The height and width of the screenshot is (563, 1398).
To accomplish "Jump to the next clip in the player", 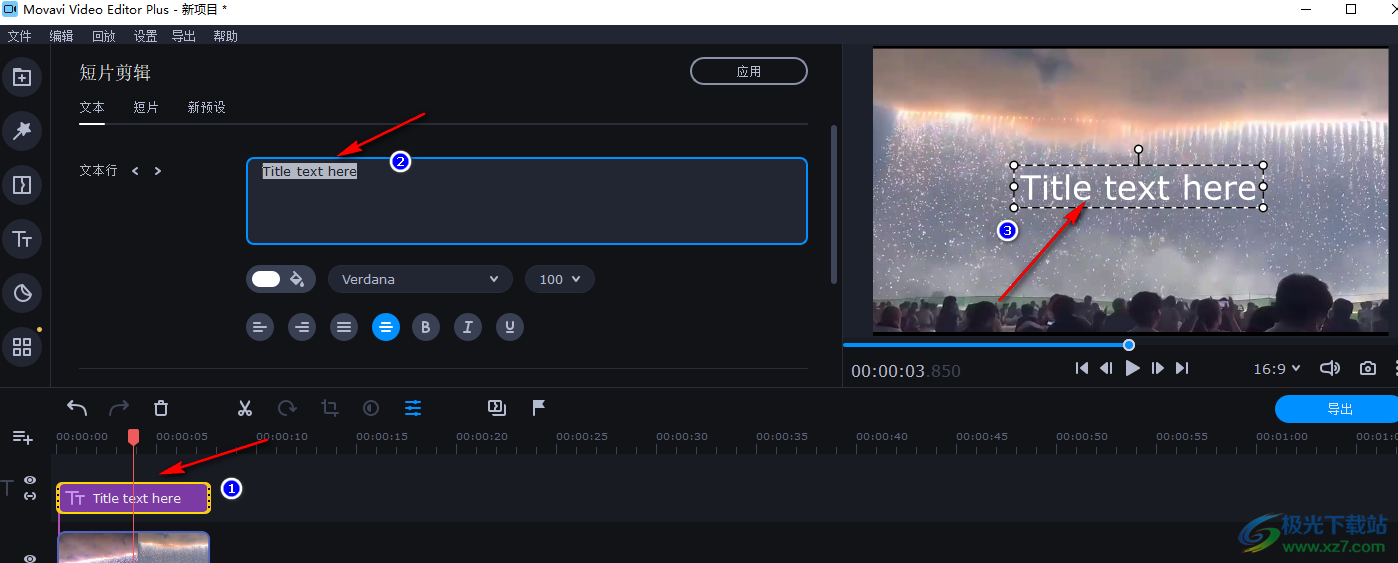I will click(1182, 368).
